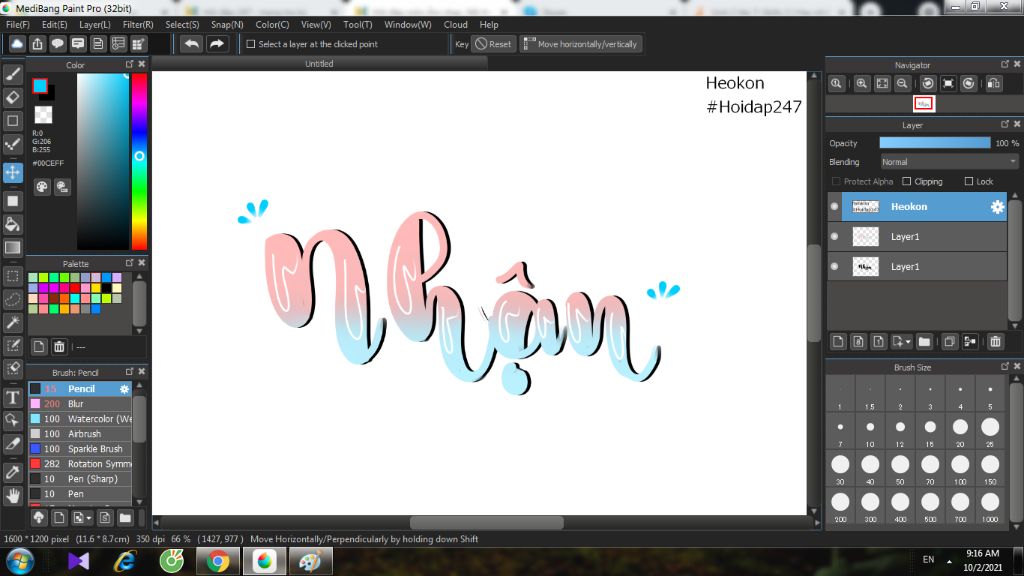Click the Undo arrow in toolbar
This screenshot has width=1024, height=576.
(x=191, y=44)
